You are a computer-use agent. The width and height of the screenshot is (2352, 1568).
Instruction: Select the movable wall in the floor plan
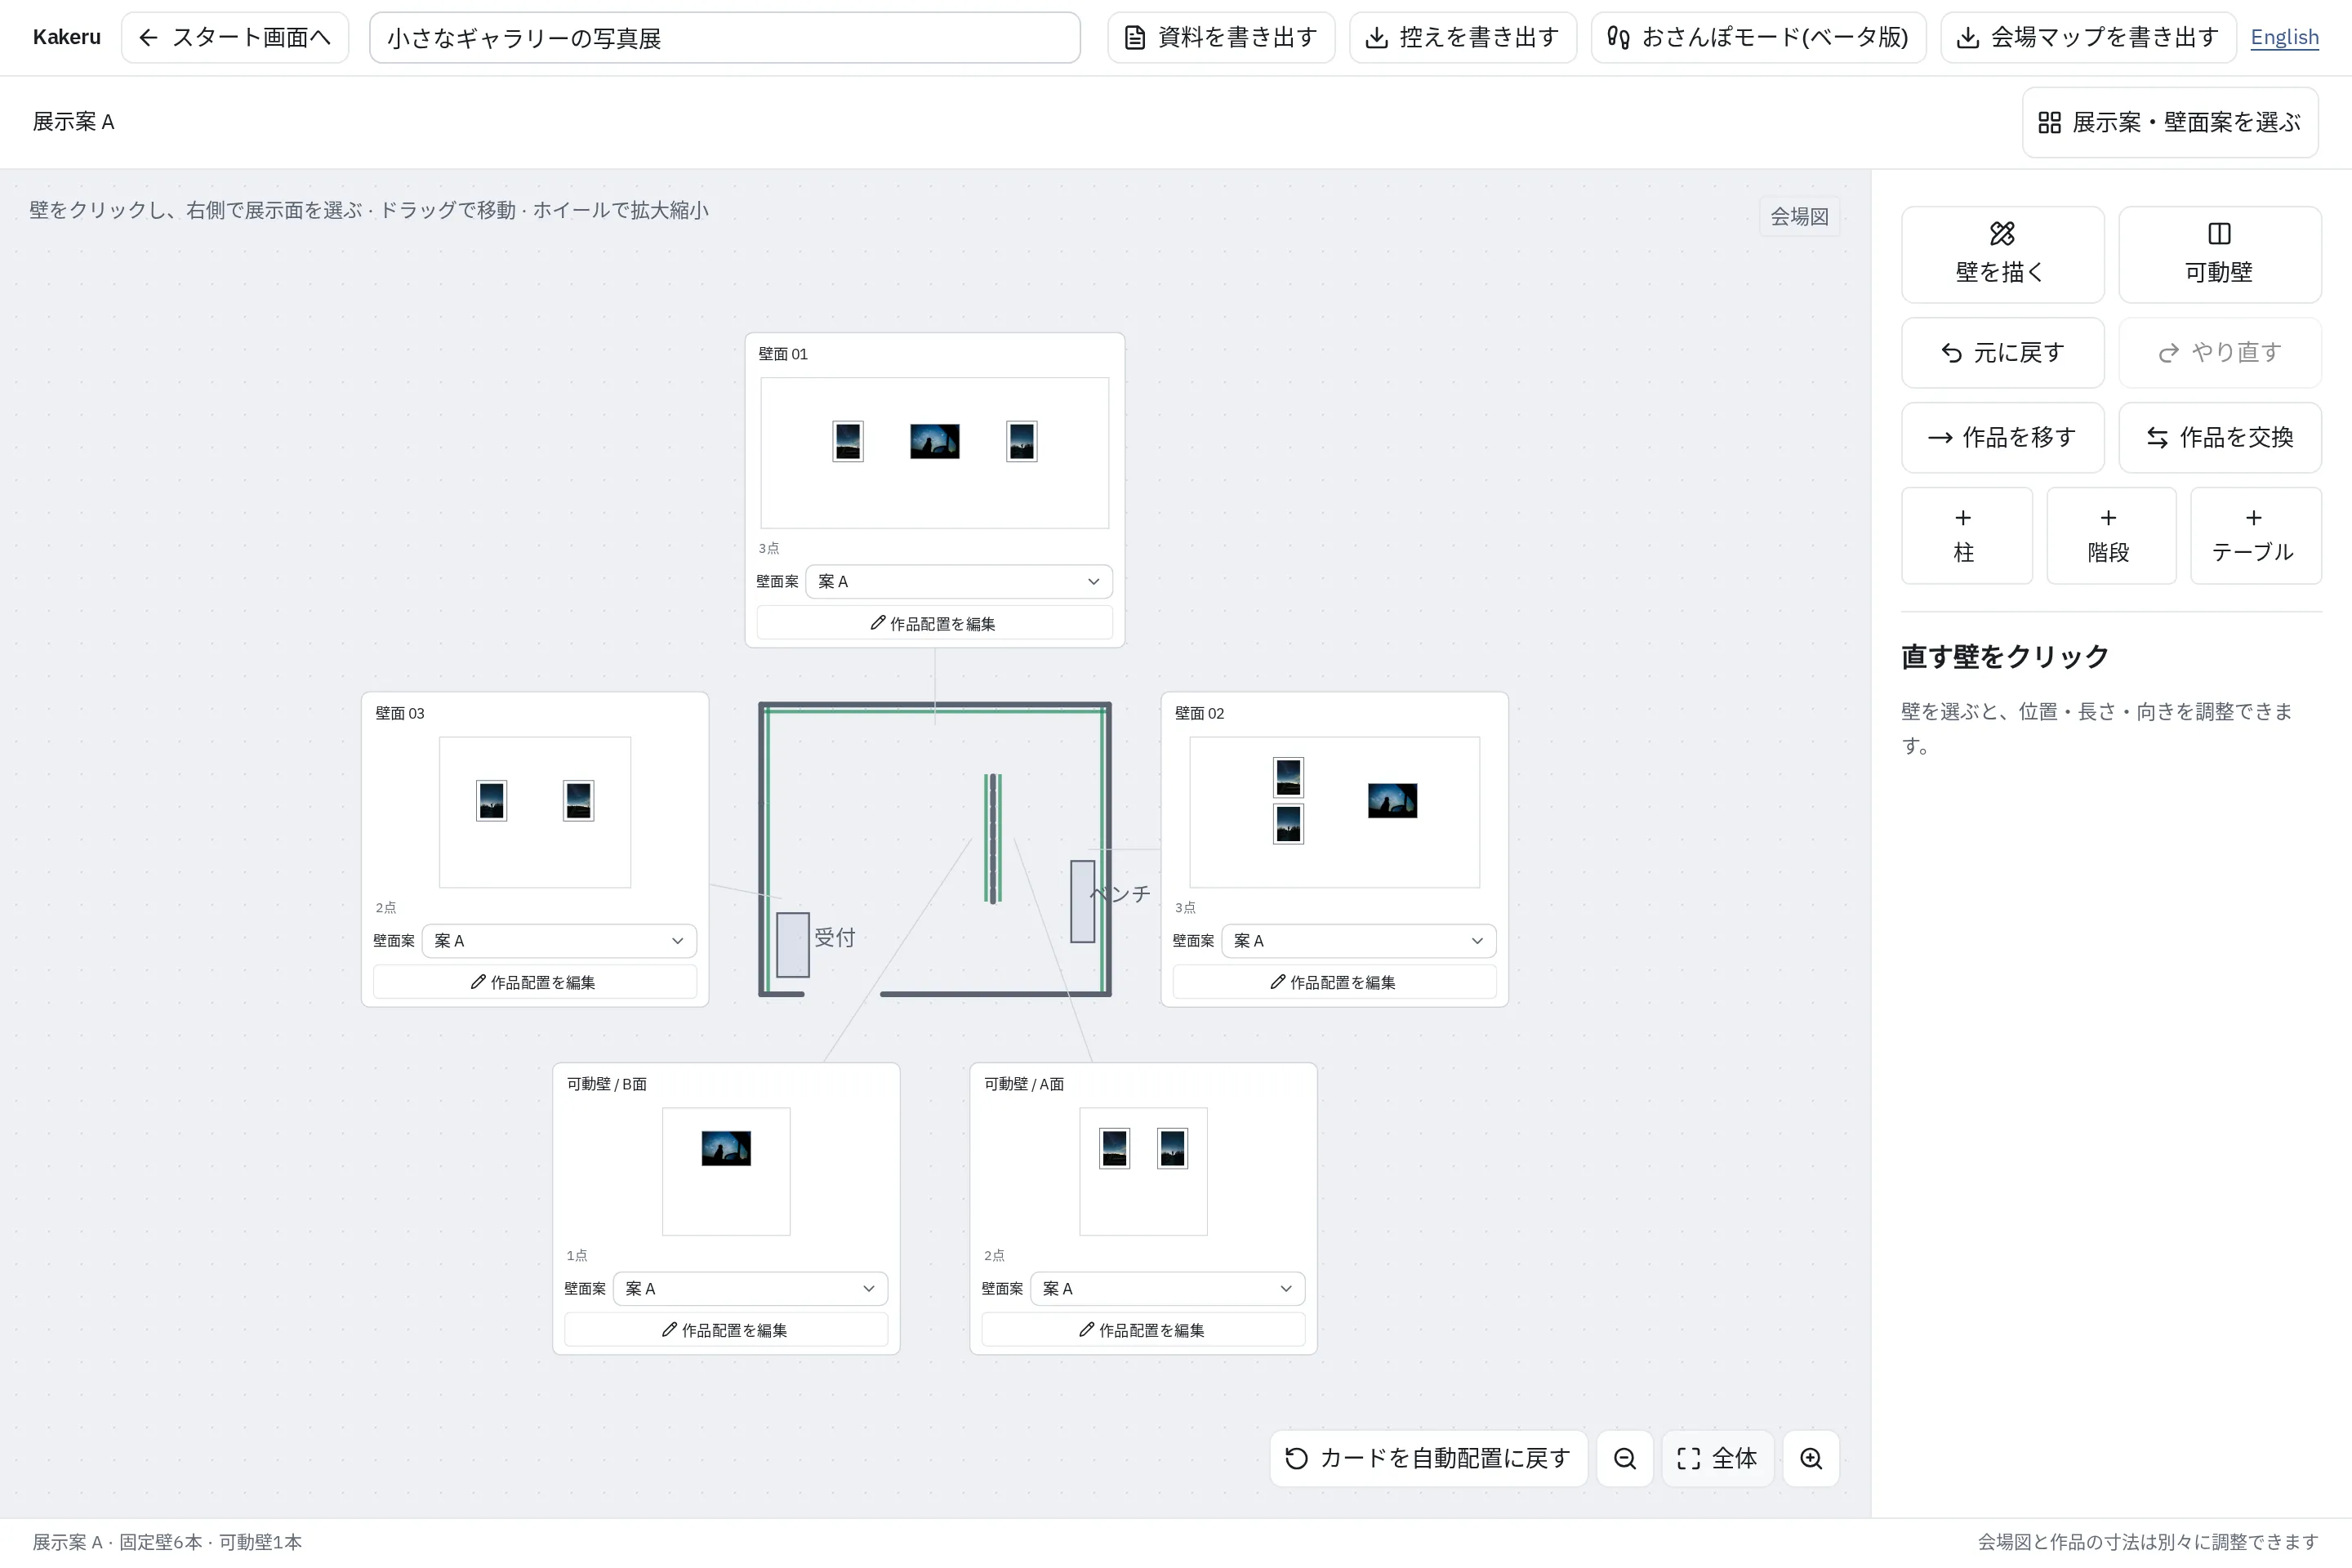point(993,838)
